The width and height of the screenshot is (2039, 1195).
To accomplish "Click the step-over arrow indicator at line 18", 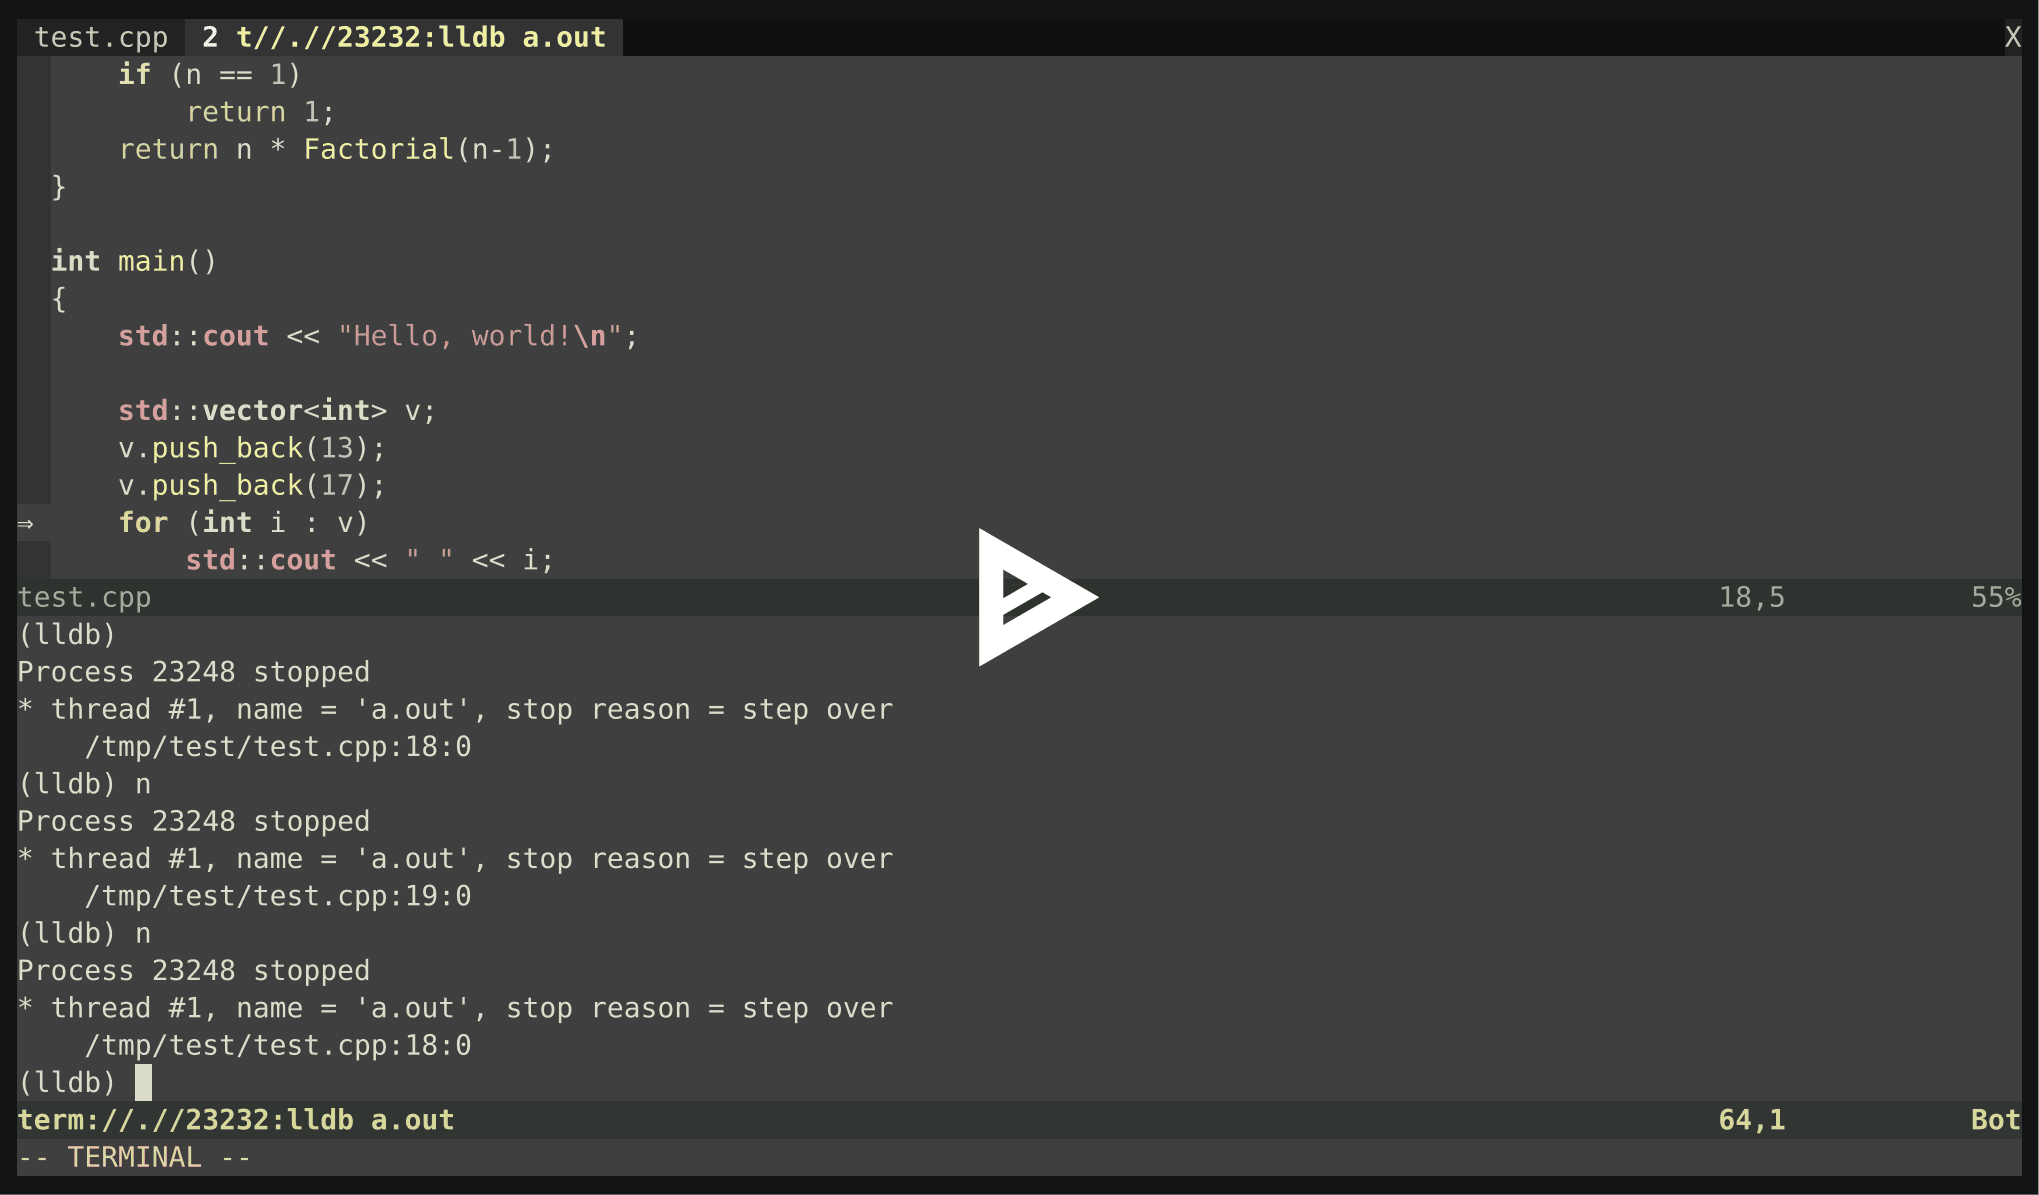I will pyautogui.click(x=26, y=524).
